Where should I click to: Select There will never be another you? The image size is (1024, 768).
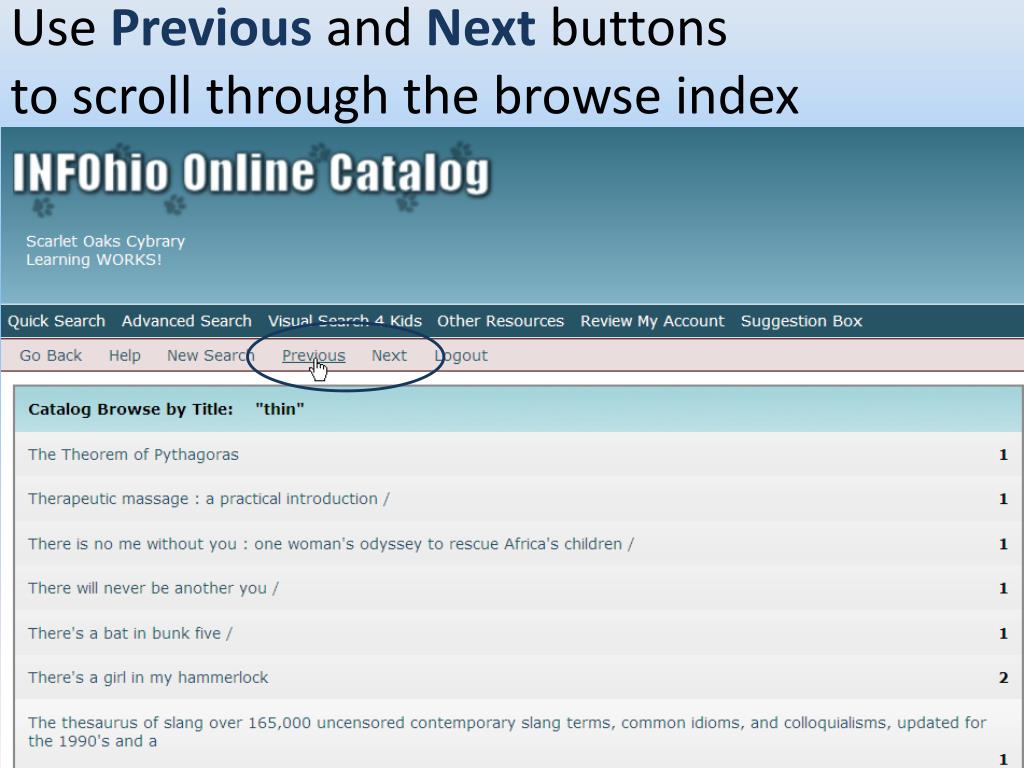pyautogui.click(x=153, y=588)
